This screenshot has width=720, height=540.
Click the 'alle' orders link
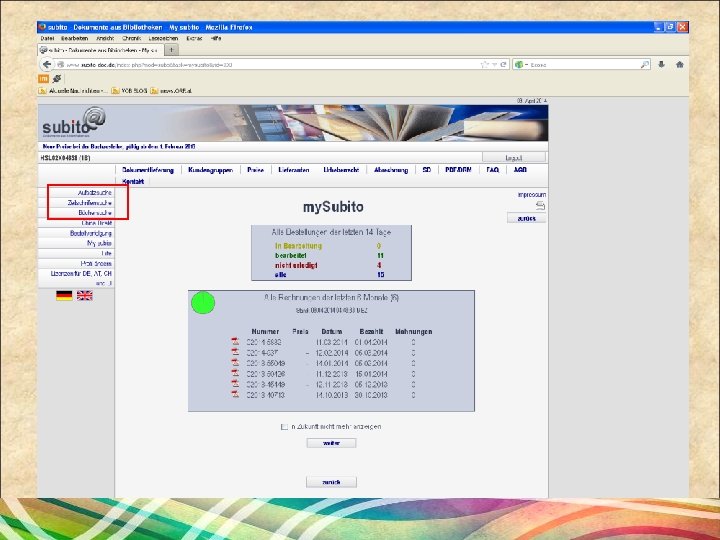pyautogui.click(x=281, y=275)
